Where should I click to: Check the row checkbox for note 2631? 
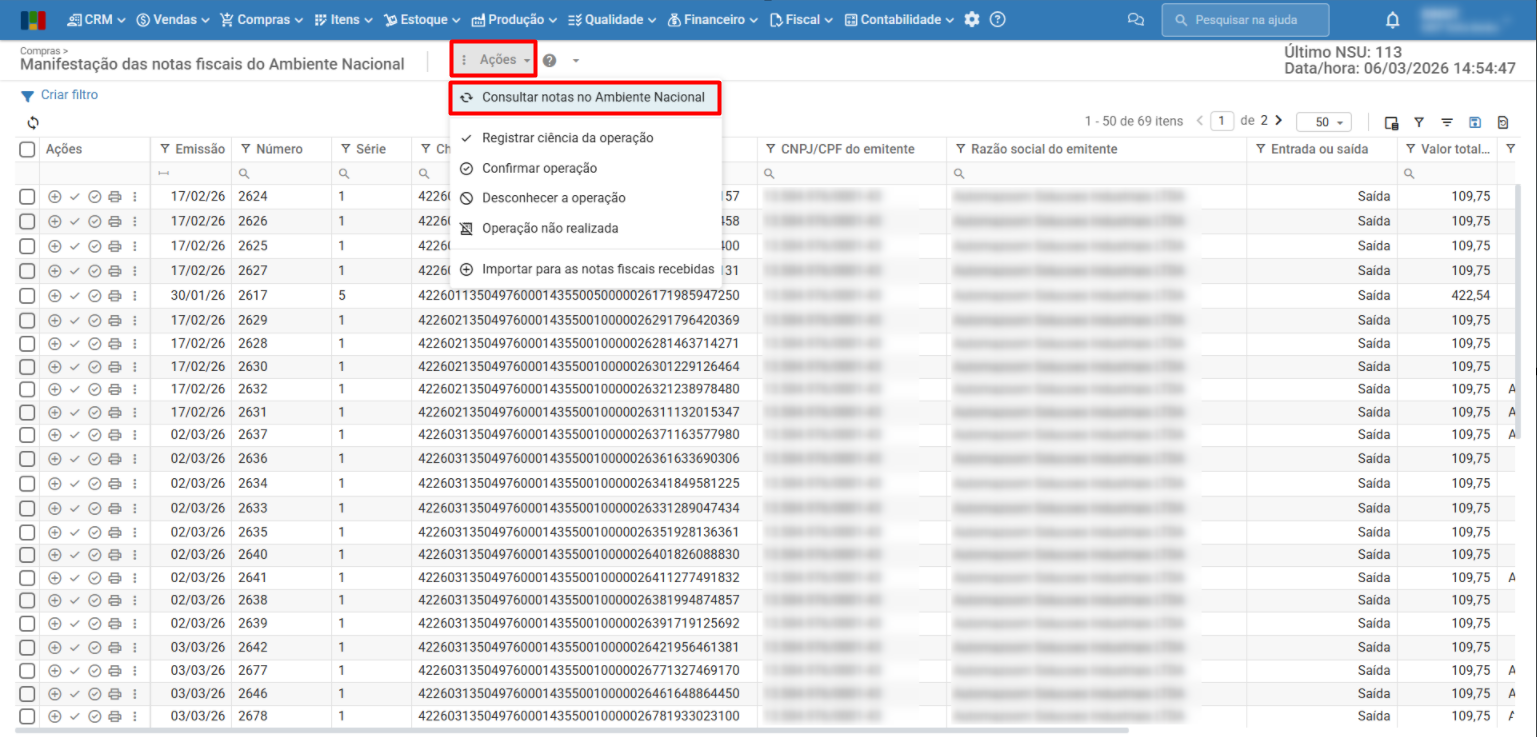pyautogui.click(x=27, y=412)
